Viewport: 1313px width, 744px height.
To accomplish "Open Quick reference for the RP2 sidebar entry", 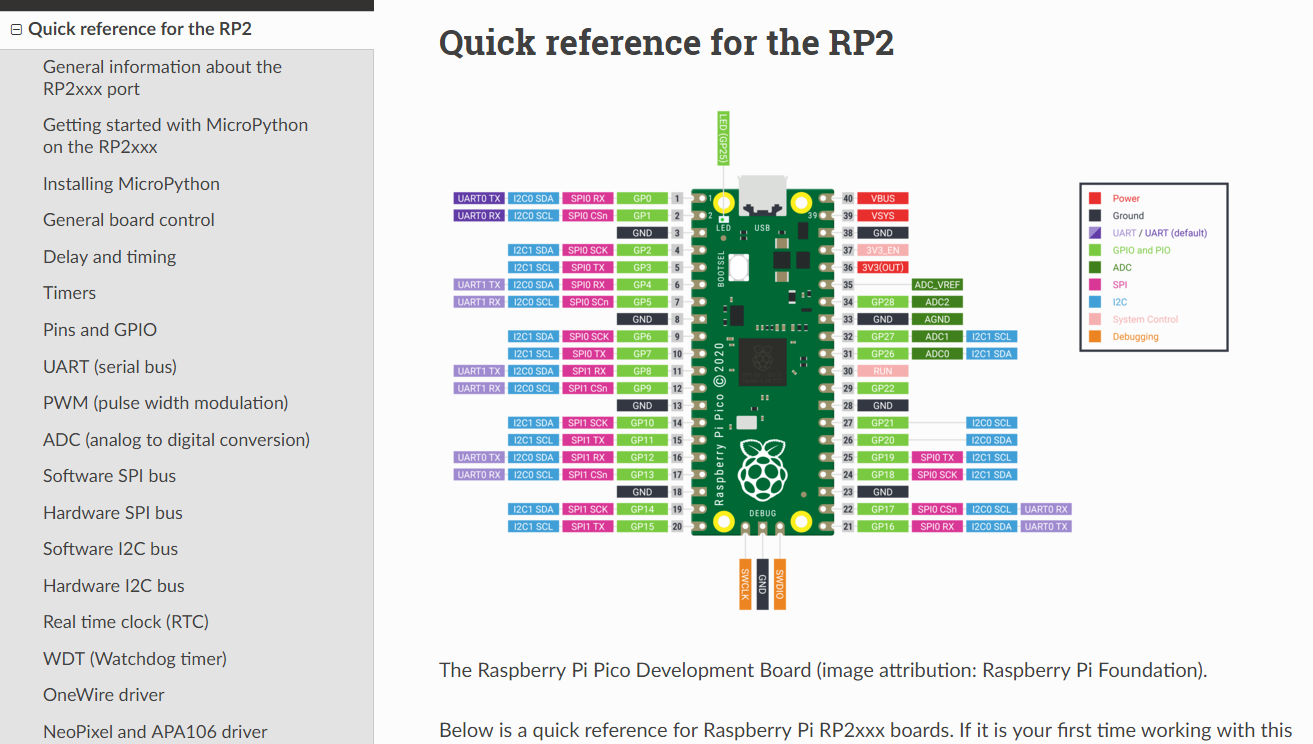I will 140,29.
